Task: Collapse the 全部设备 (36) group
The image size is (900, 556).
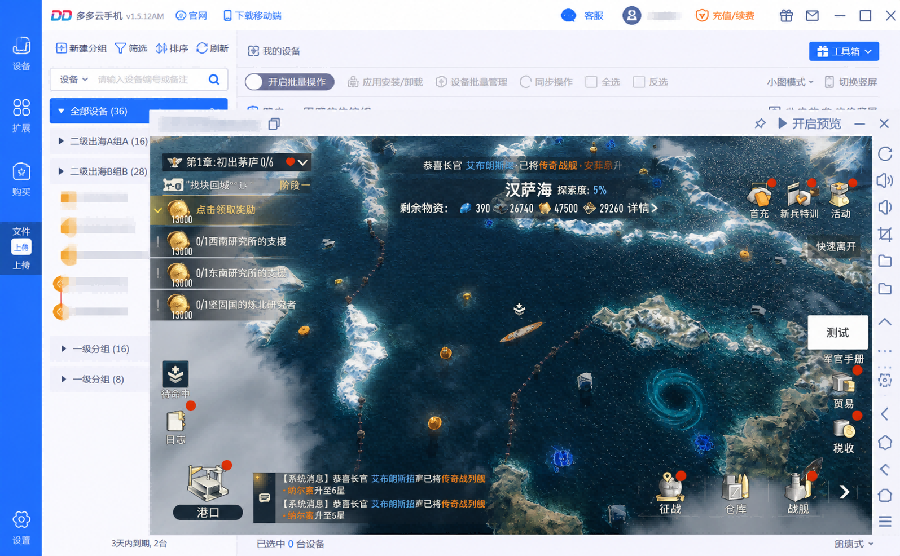Action: pyautogui.click(x=61, y=111)
